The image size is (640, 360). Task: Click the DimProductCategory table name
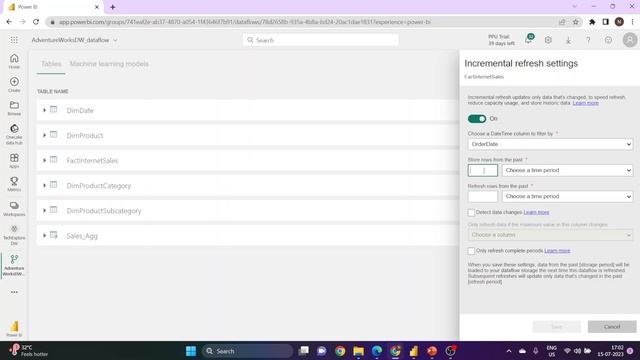click(99, 186)
